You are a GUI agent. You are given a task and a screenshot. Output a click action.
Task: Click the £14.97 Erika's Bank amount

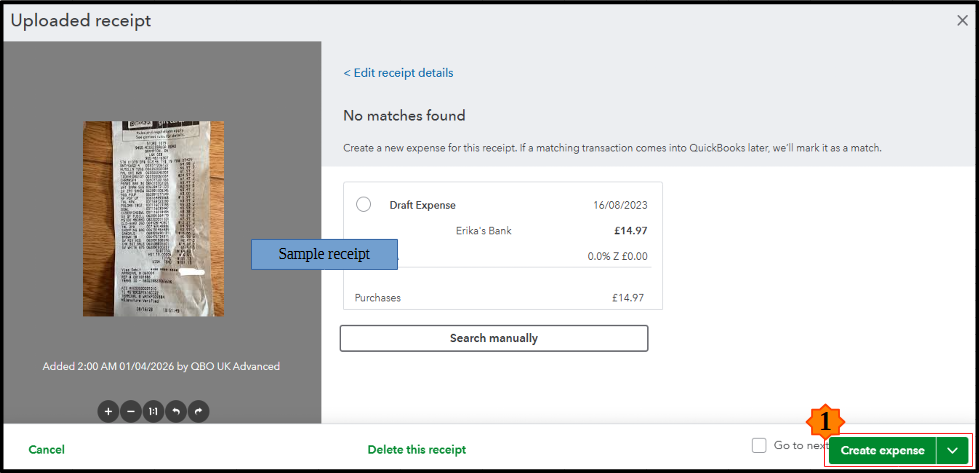pos(629,231)
